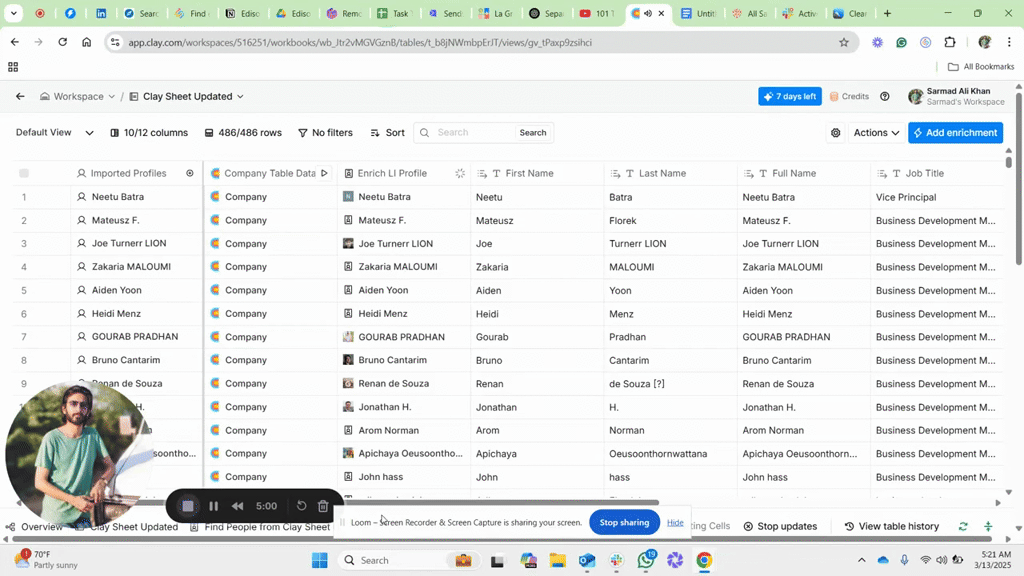Open table settings gear icon
The width and height of the screenshot is (1024, 576).
tap(836, 133)
